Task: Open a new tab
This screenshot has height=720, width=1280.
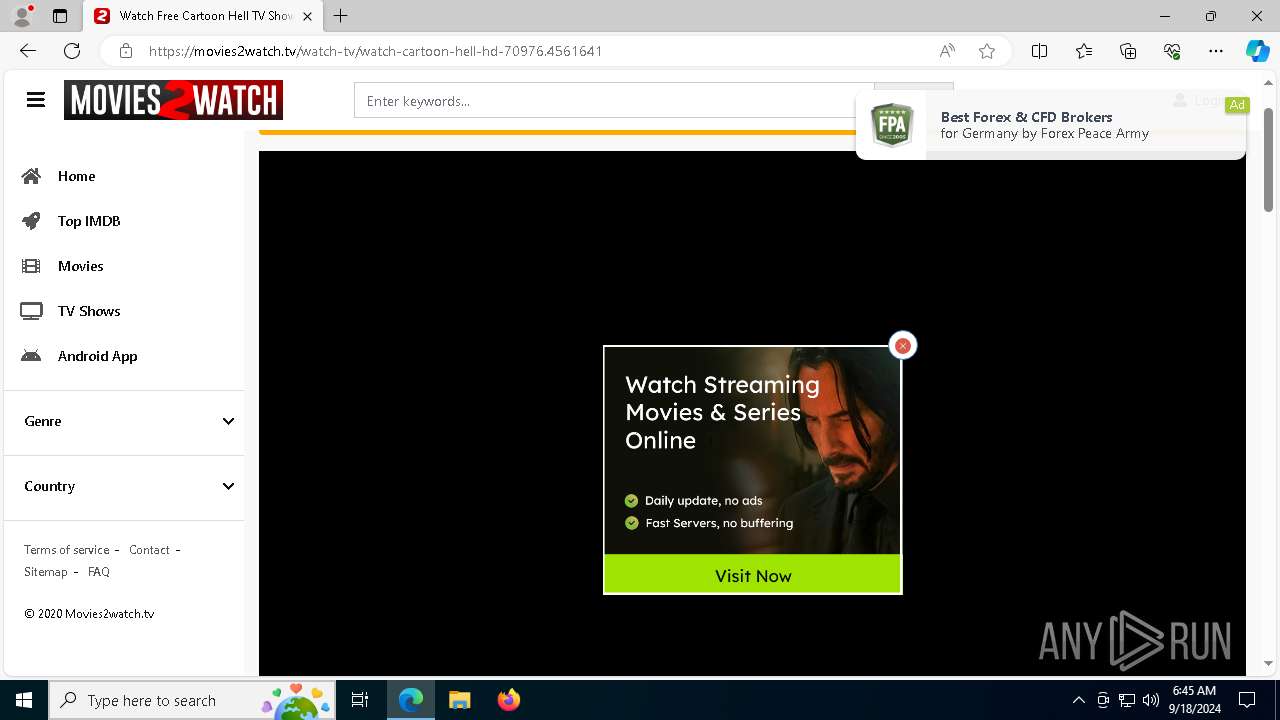Action: tap(341, 16)
